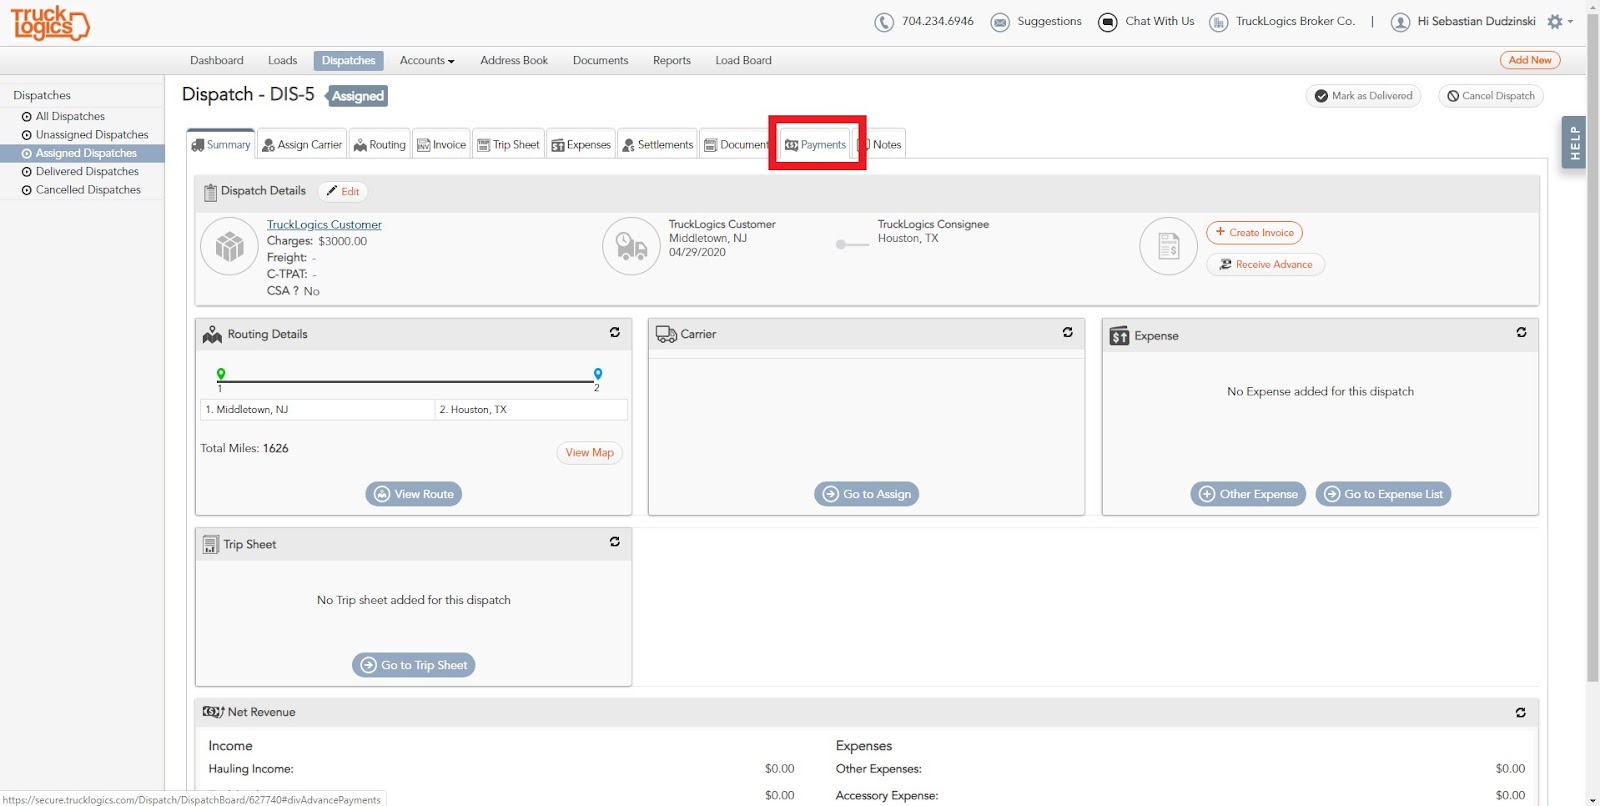Switch to the Assign Carrier tab
Viewport: 1600px width, 806px height.
[302, 145]
